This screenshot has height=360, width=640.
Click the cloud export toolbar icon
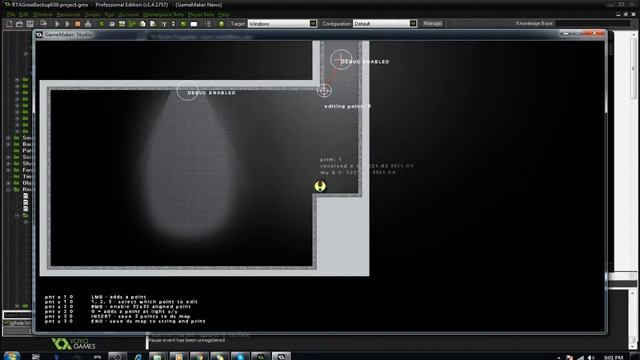[43, 24]
